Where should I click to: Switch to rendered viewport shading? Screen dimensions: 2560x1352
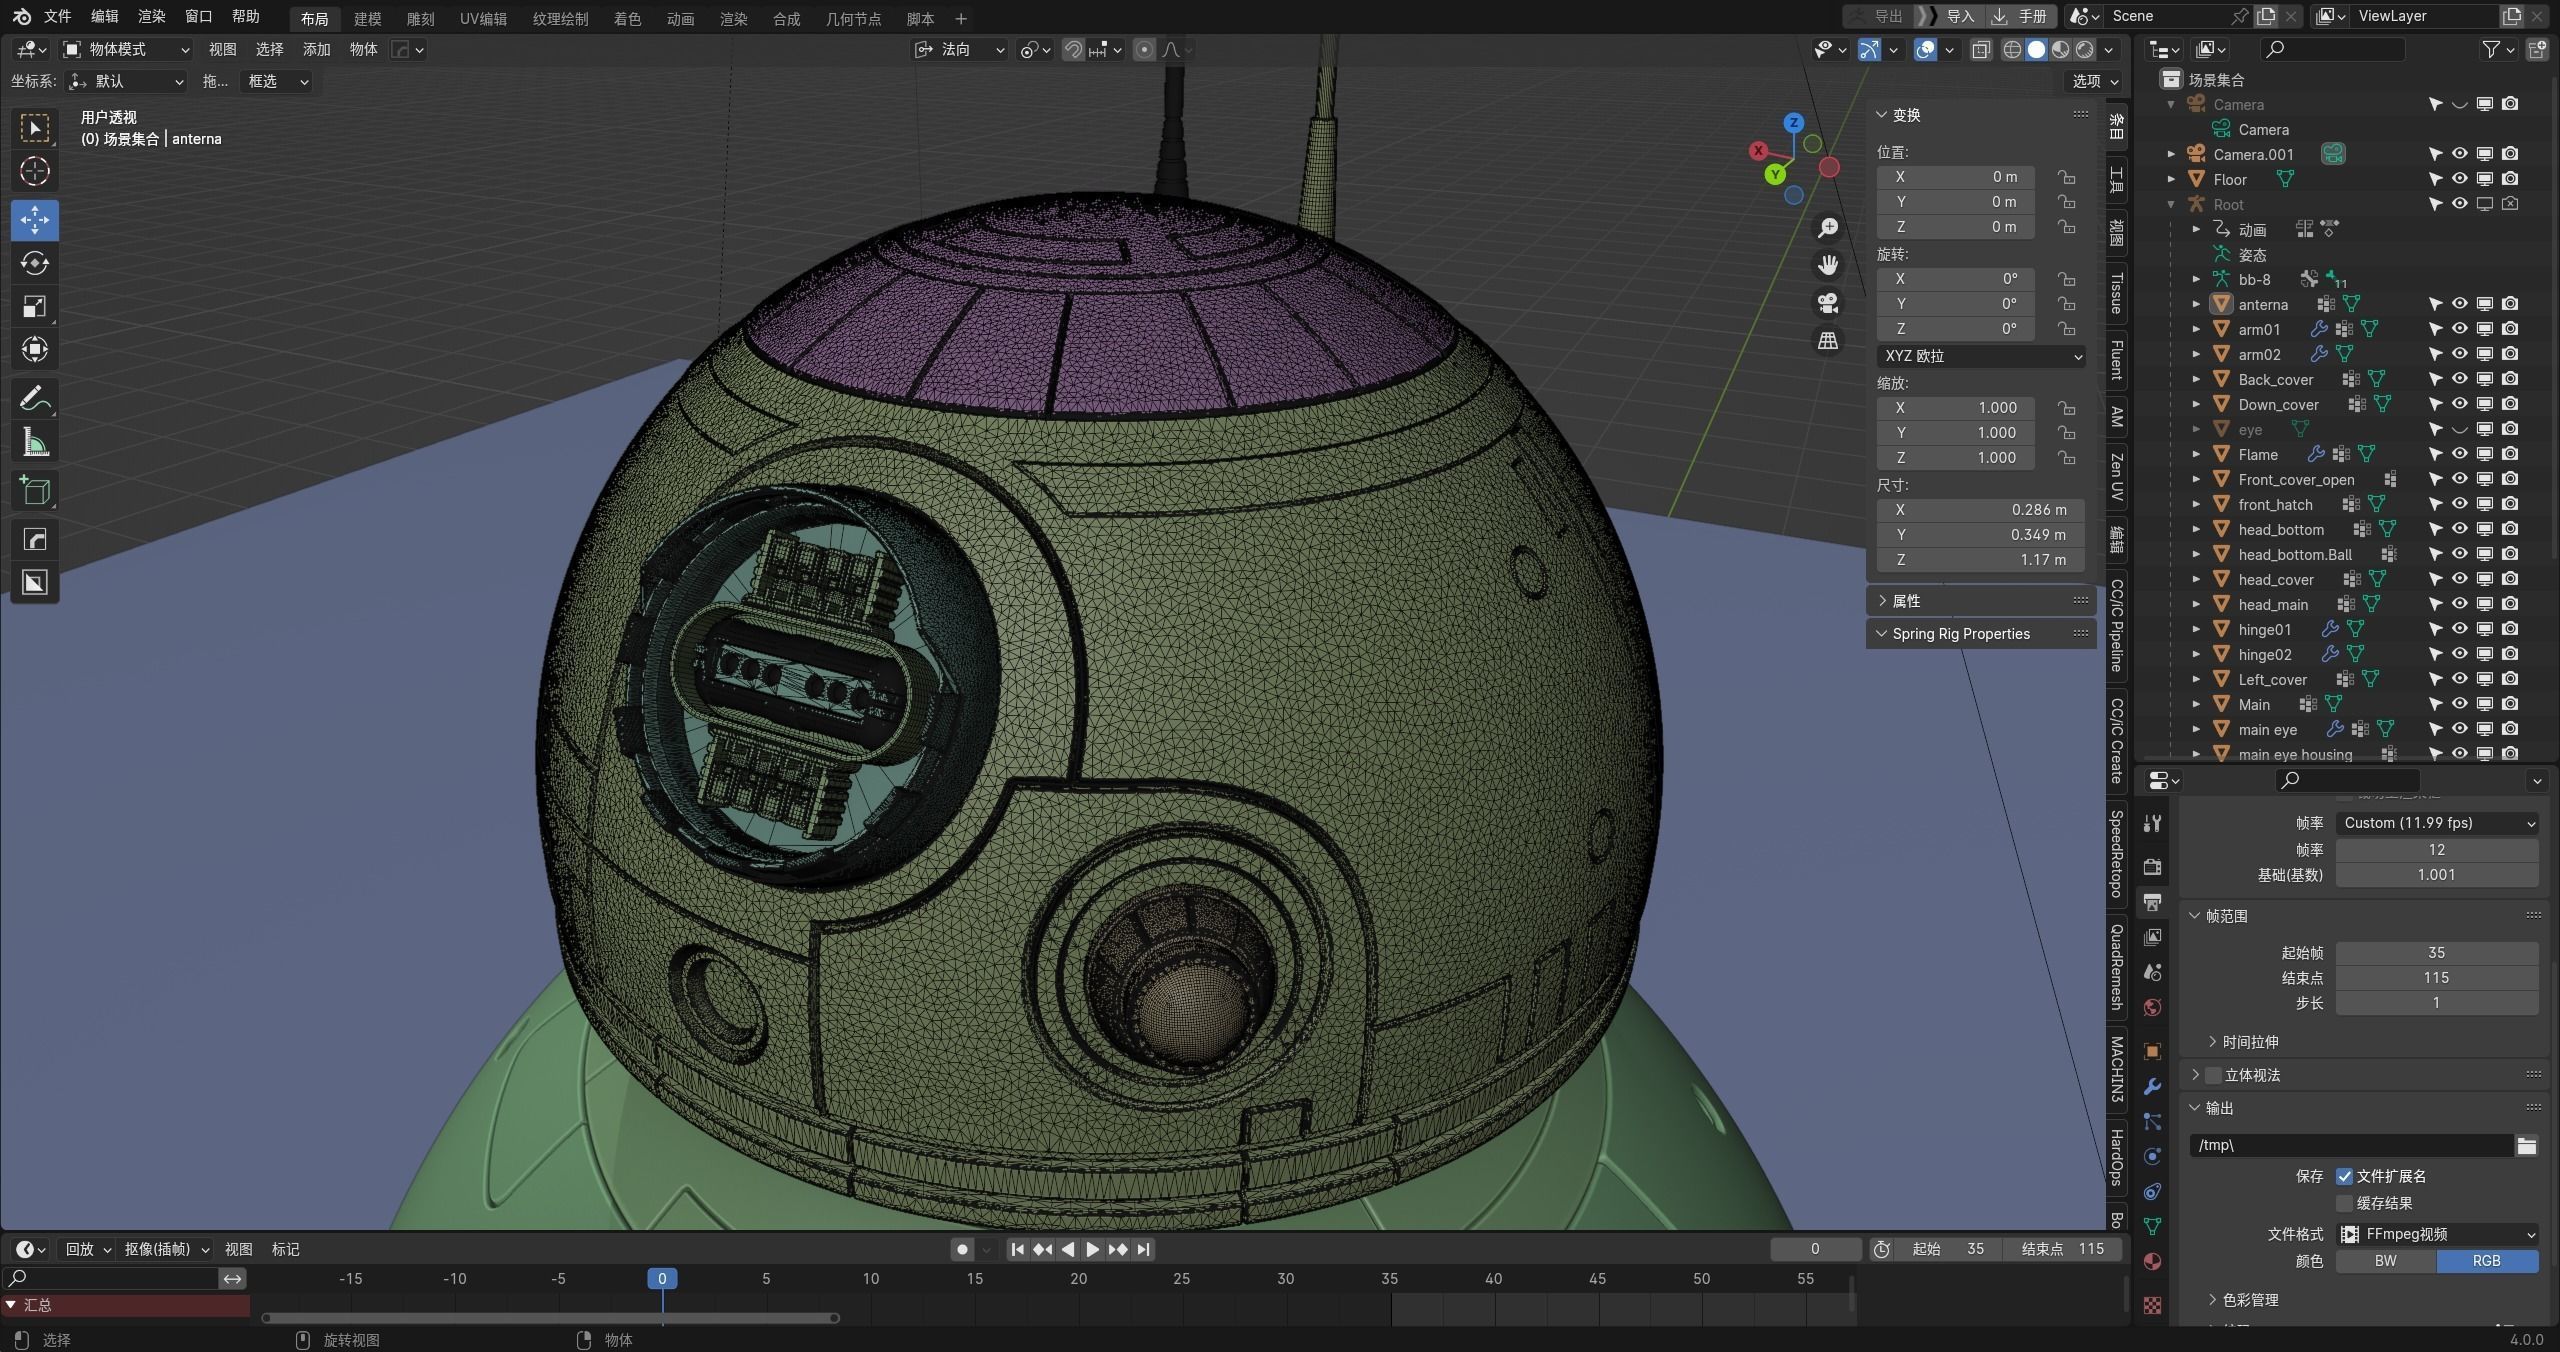[x=2085, y=49]
